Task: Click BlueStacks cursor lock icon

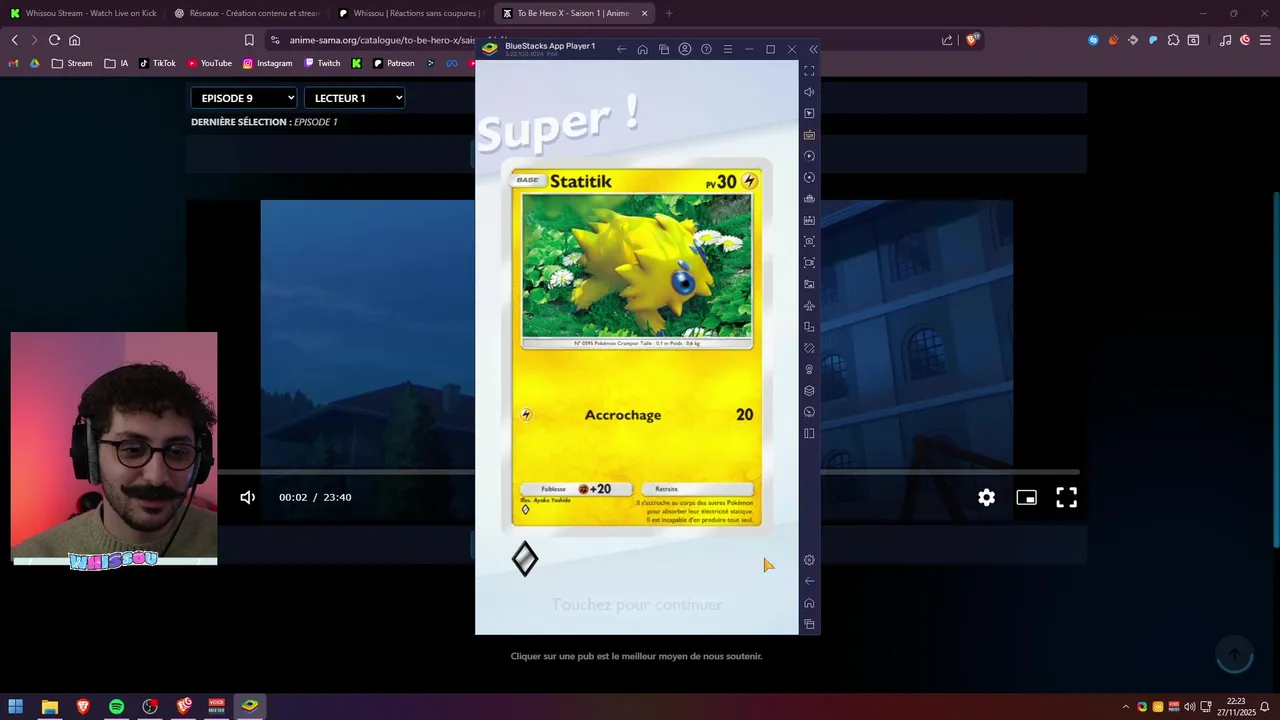Action: coord(809,113)
